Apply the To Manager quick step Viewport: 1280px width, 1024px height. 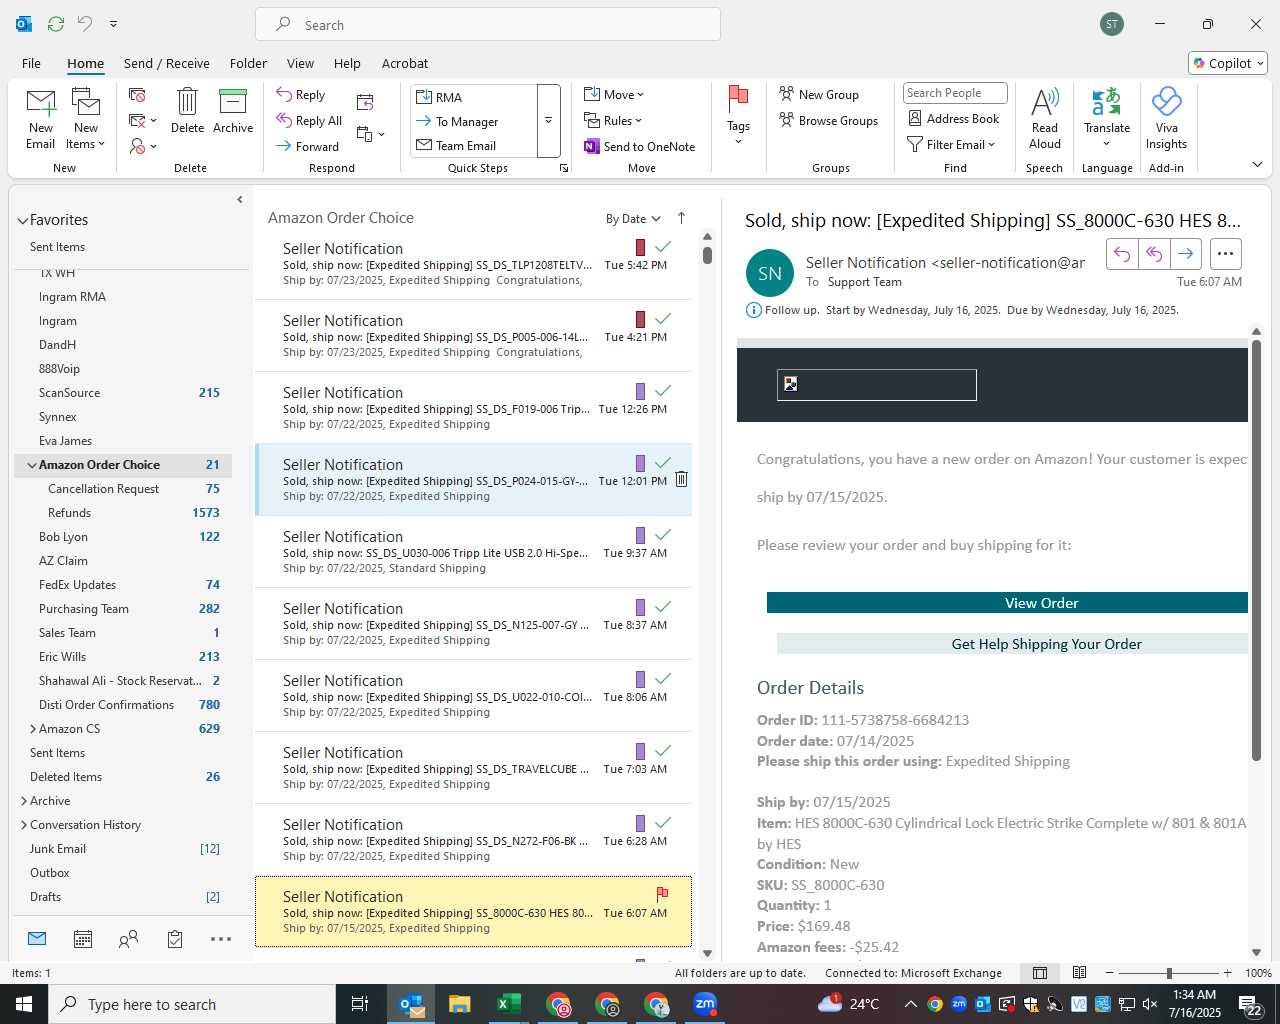[474, 121]
